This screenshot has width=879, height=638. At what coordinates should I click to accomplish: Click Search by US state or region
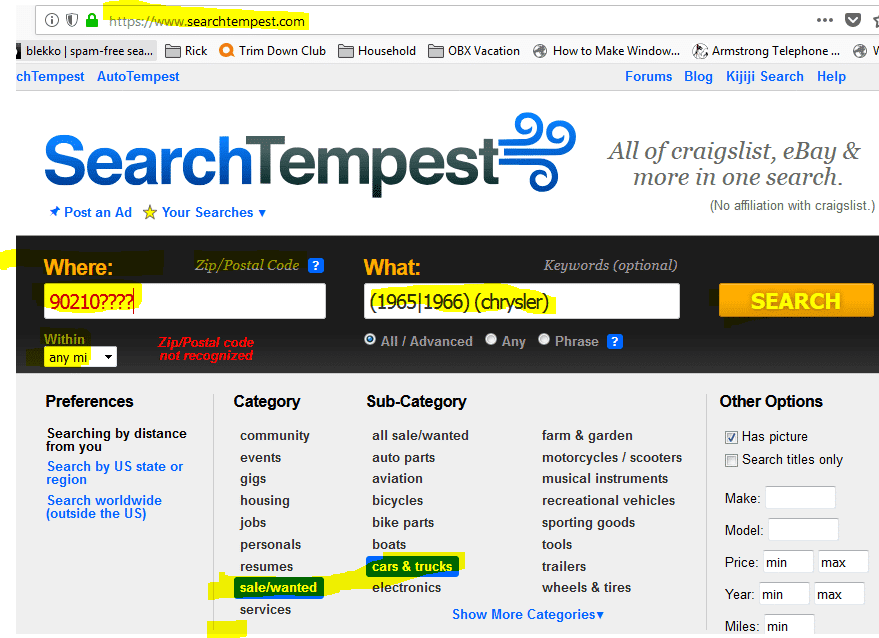[x=114, y=473]
